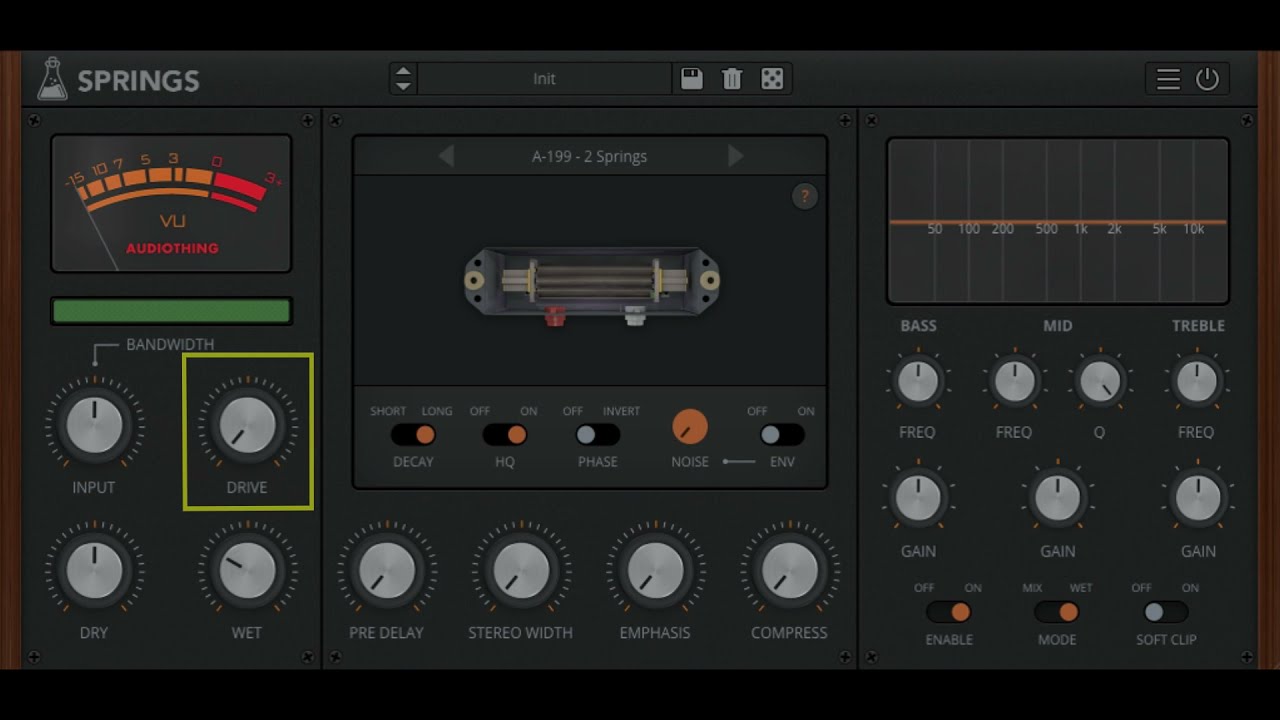Toggle the EQ ENABLE switch
This screenshot has width=1280, height=720.
(949, 612)
